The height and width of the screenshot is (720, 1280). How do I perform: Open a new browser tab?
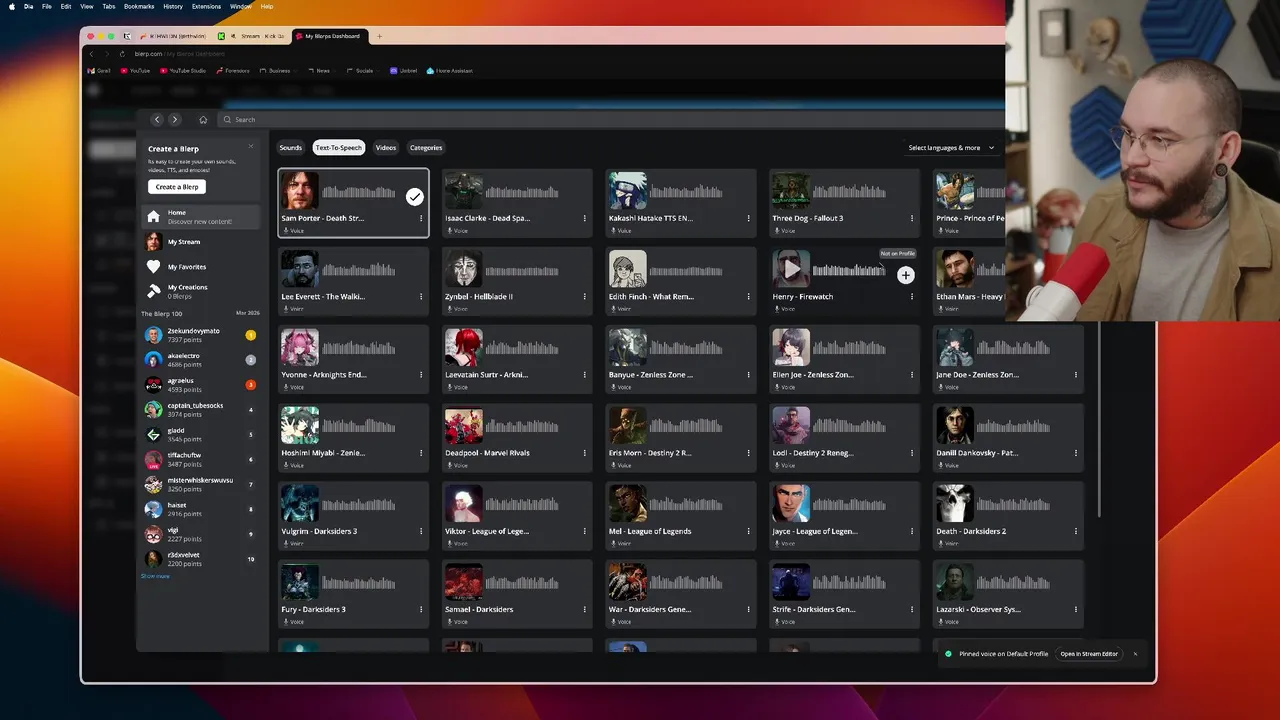click(379, 36)
